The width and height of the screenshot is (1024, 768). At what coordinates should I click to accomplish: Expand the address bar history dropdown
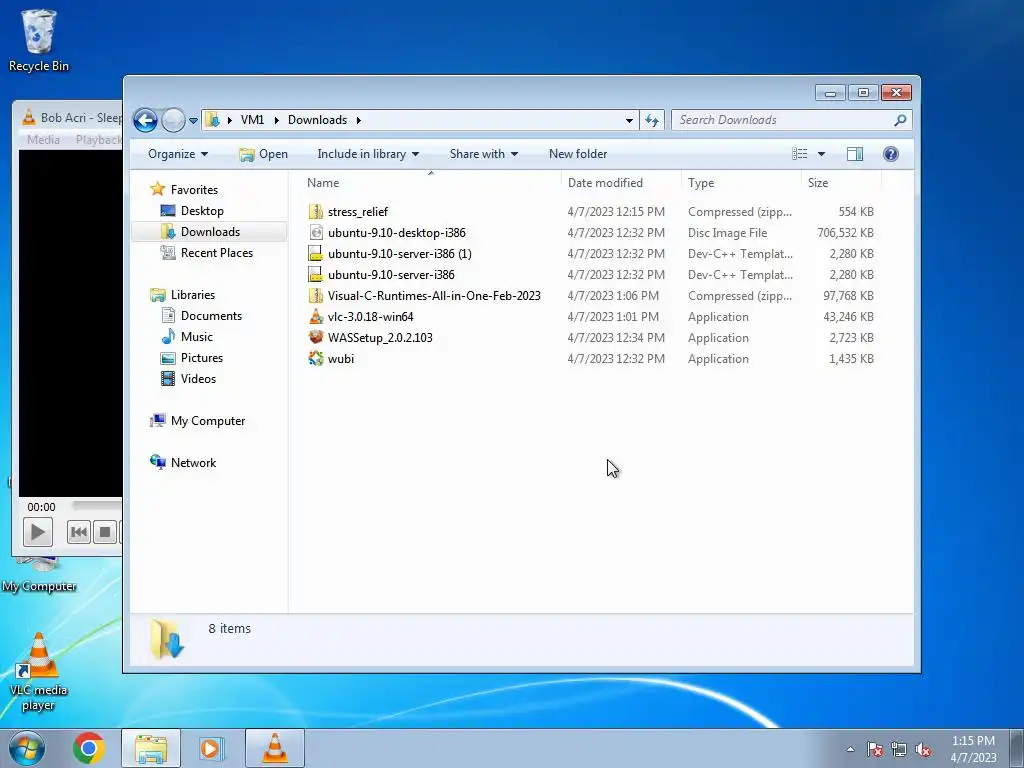click(629, 120)
